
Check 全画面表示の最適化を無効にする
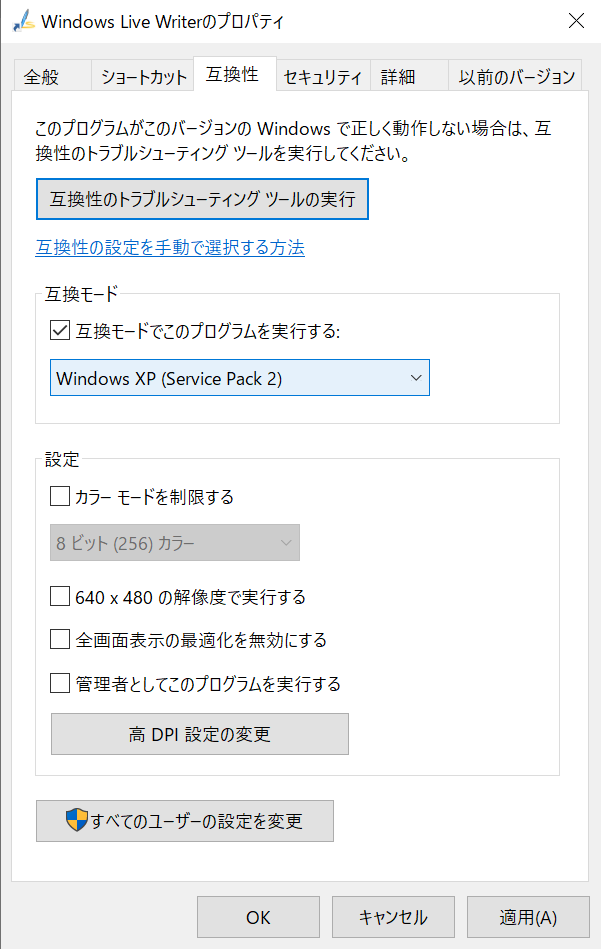click(x=59, y=640)
